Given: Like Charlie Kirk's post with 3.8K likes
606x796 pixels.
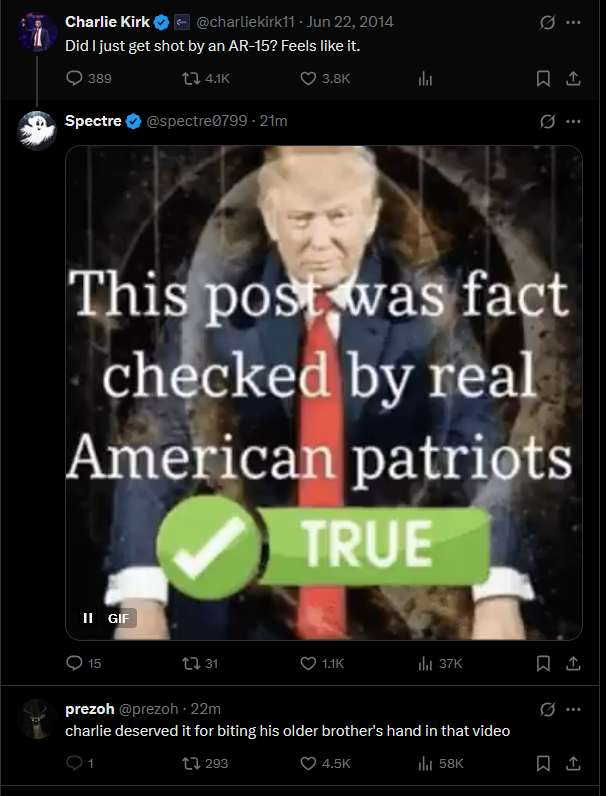Looking at the screenshot, I should (x=308, y=78).
